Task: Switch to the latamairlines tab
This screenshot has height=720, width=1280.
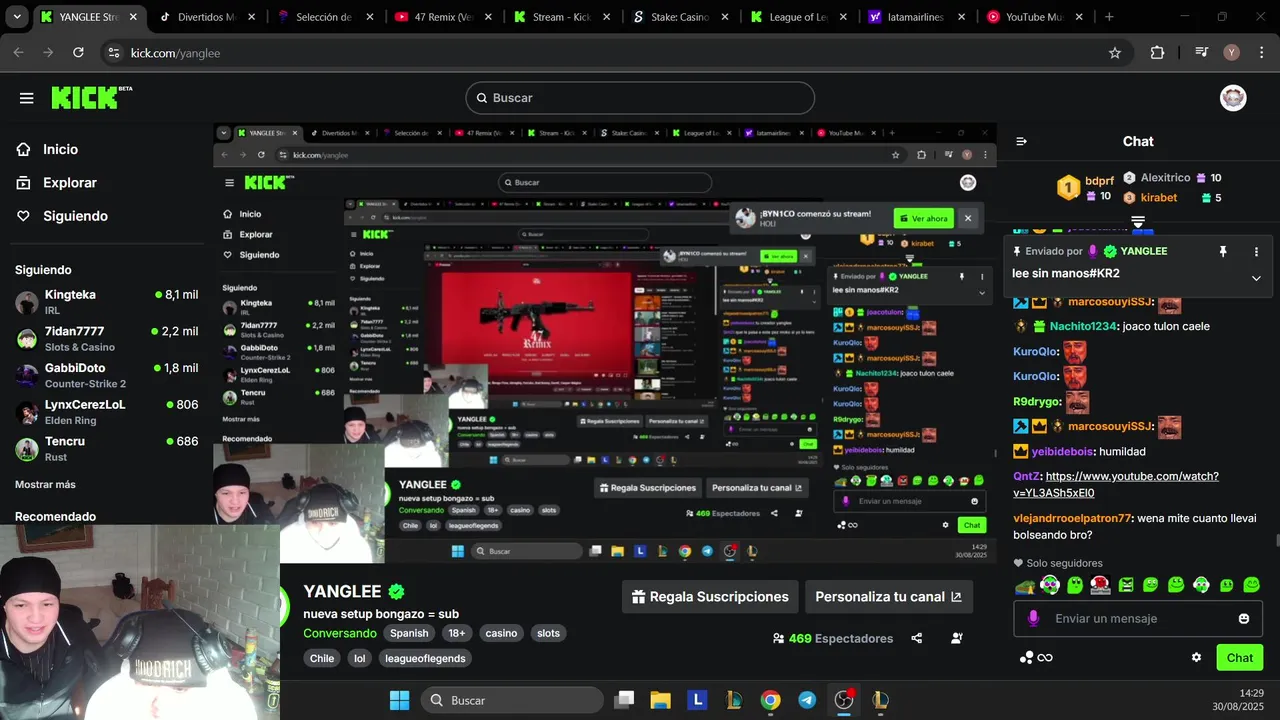Action: (918, 17)
